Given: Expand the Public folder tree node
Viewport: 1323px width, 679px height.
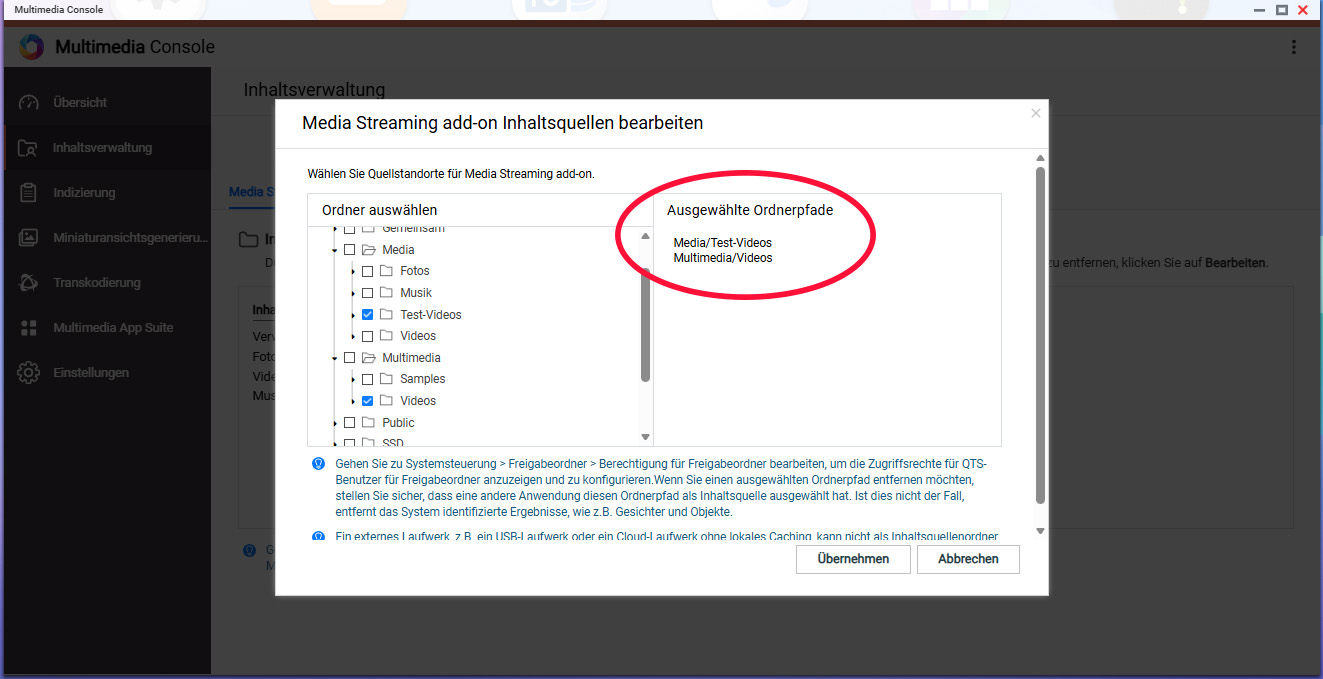Looking at the screenshot, I should 335,423.
